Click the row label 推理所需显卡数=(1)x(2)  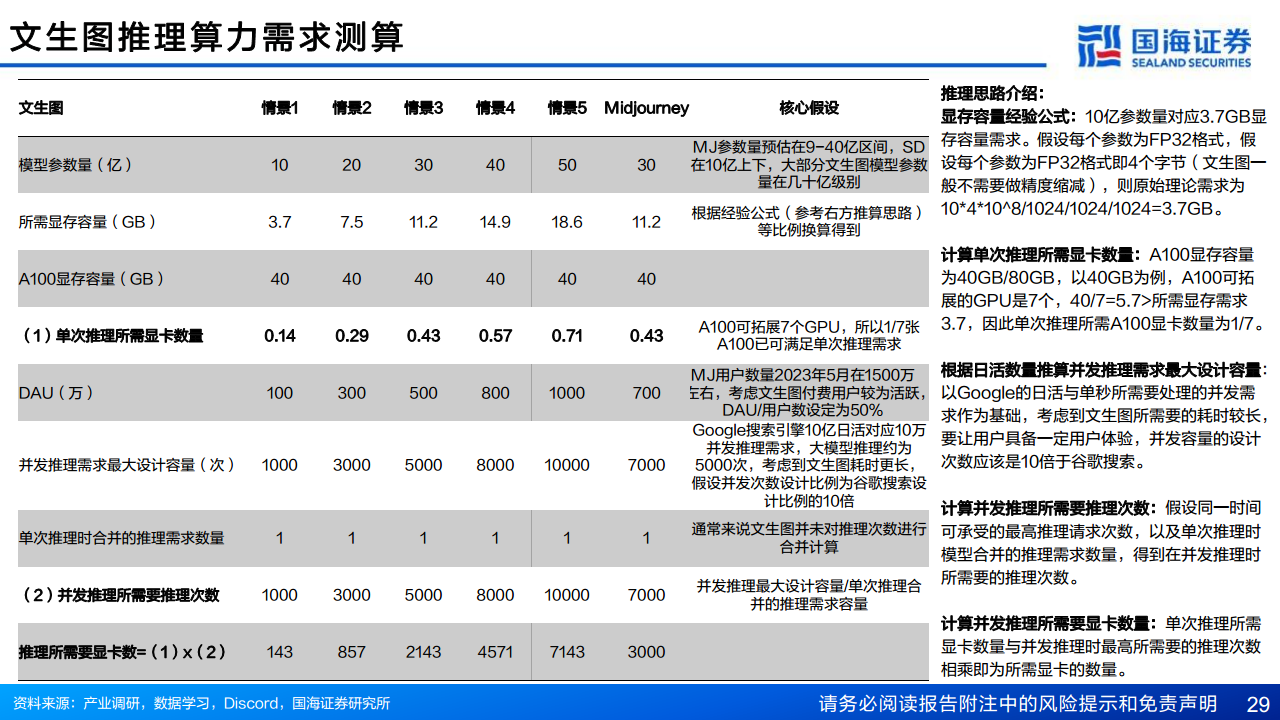pyautogui.click(x=122, y=652)
